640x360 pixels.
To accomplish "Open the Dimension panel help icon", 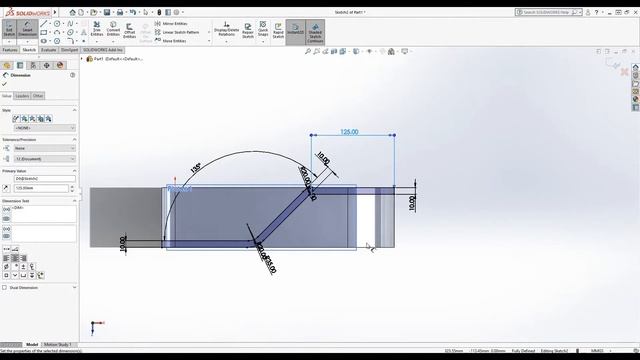I will pyautogui.click(x=73, y=75).
